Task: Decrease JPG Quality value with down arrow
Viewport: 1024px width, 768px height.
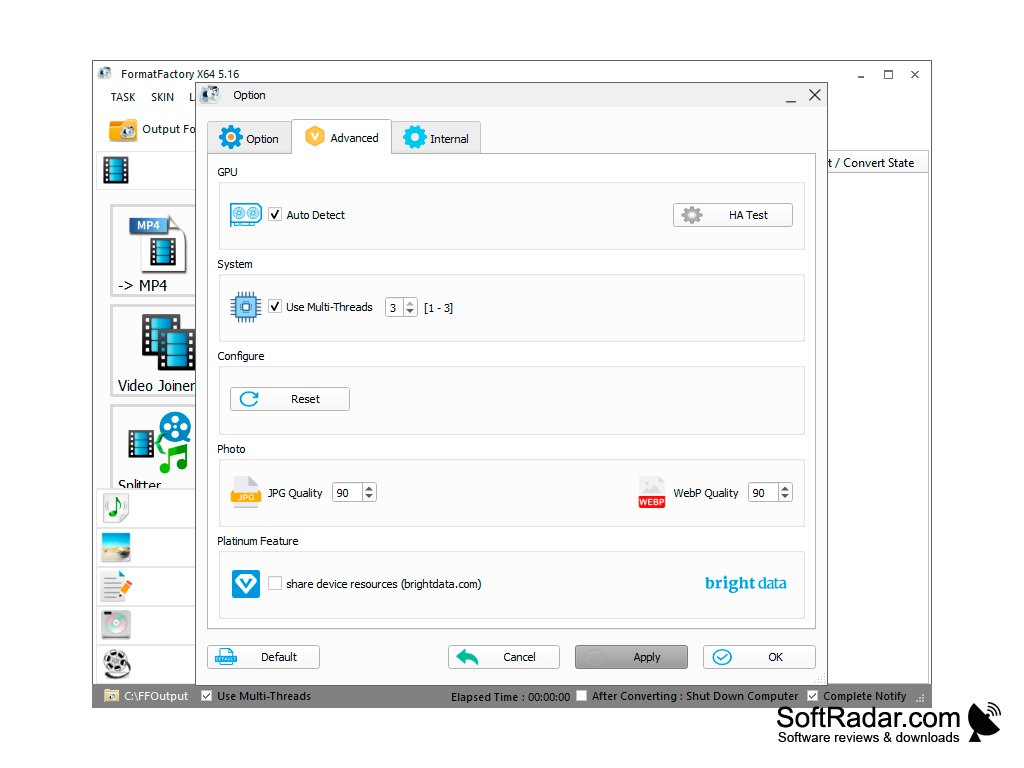Action: tap(370, 496)
